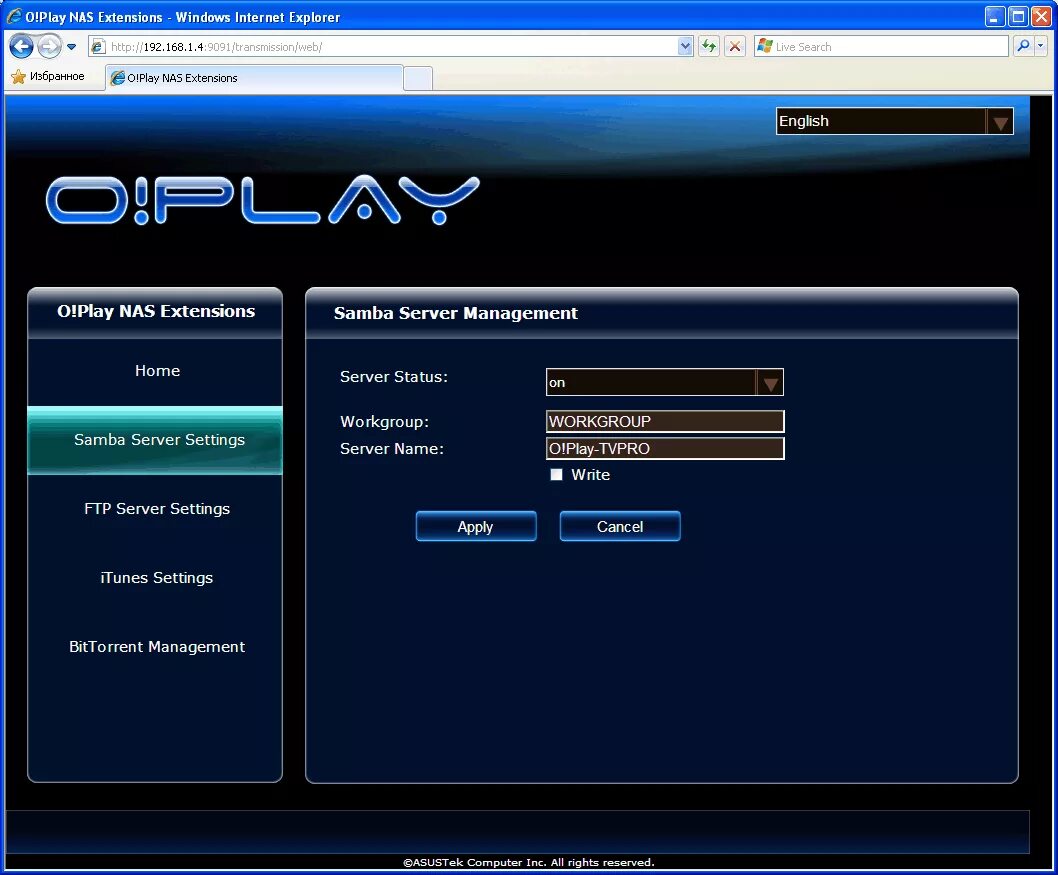Close the Internet Explorer window
The width and height of the screenshot is (1058, 875).
1041,16
